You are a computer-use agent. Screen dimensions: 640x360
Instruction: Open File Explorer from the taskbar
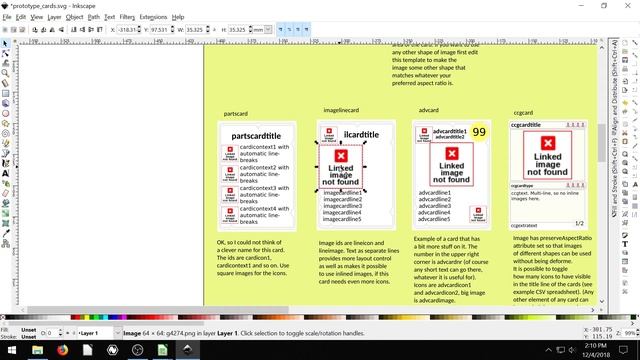click(38, 350)
